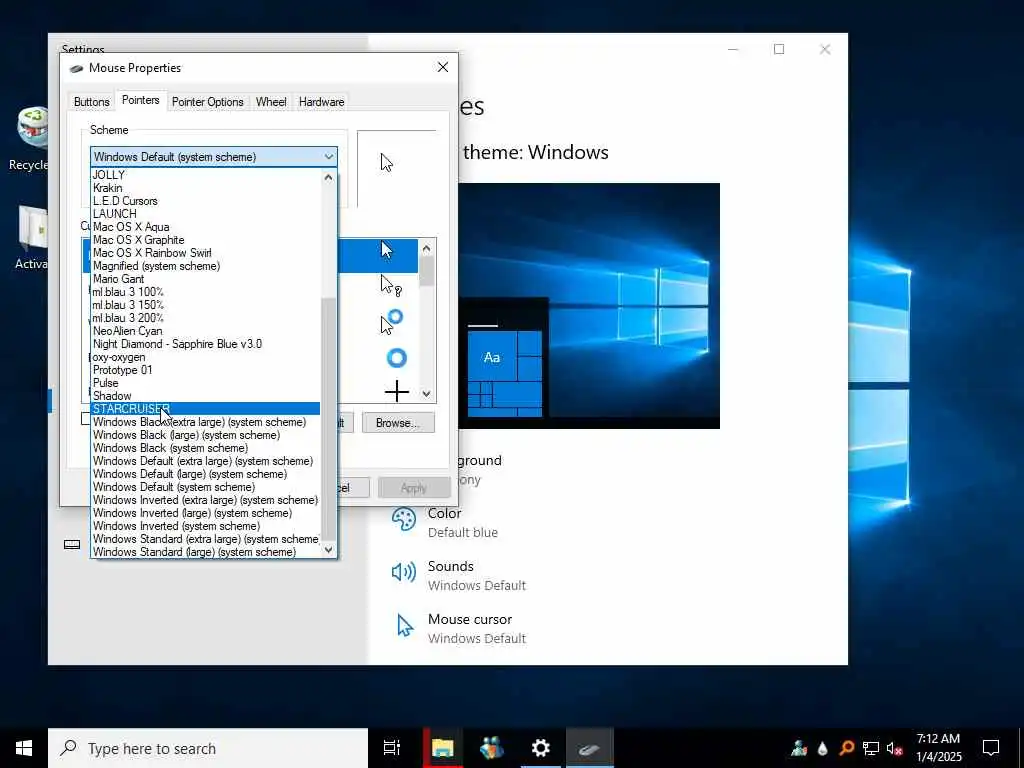Select Mac OS X Graphite scheme
The image size is (1024, 768).
click(x=205, y=240)
